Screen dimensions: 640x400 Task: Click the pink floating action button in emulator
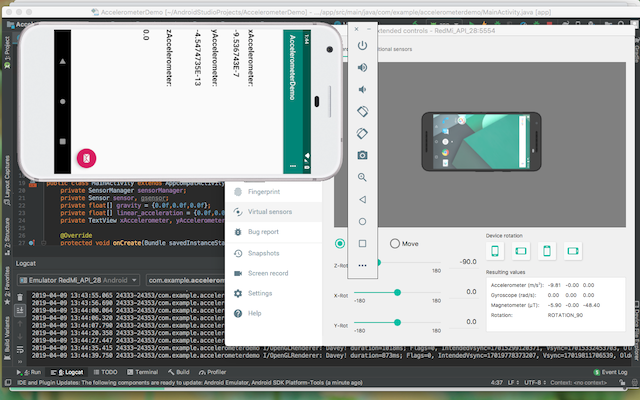click(x=87, y=158)
